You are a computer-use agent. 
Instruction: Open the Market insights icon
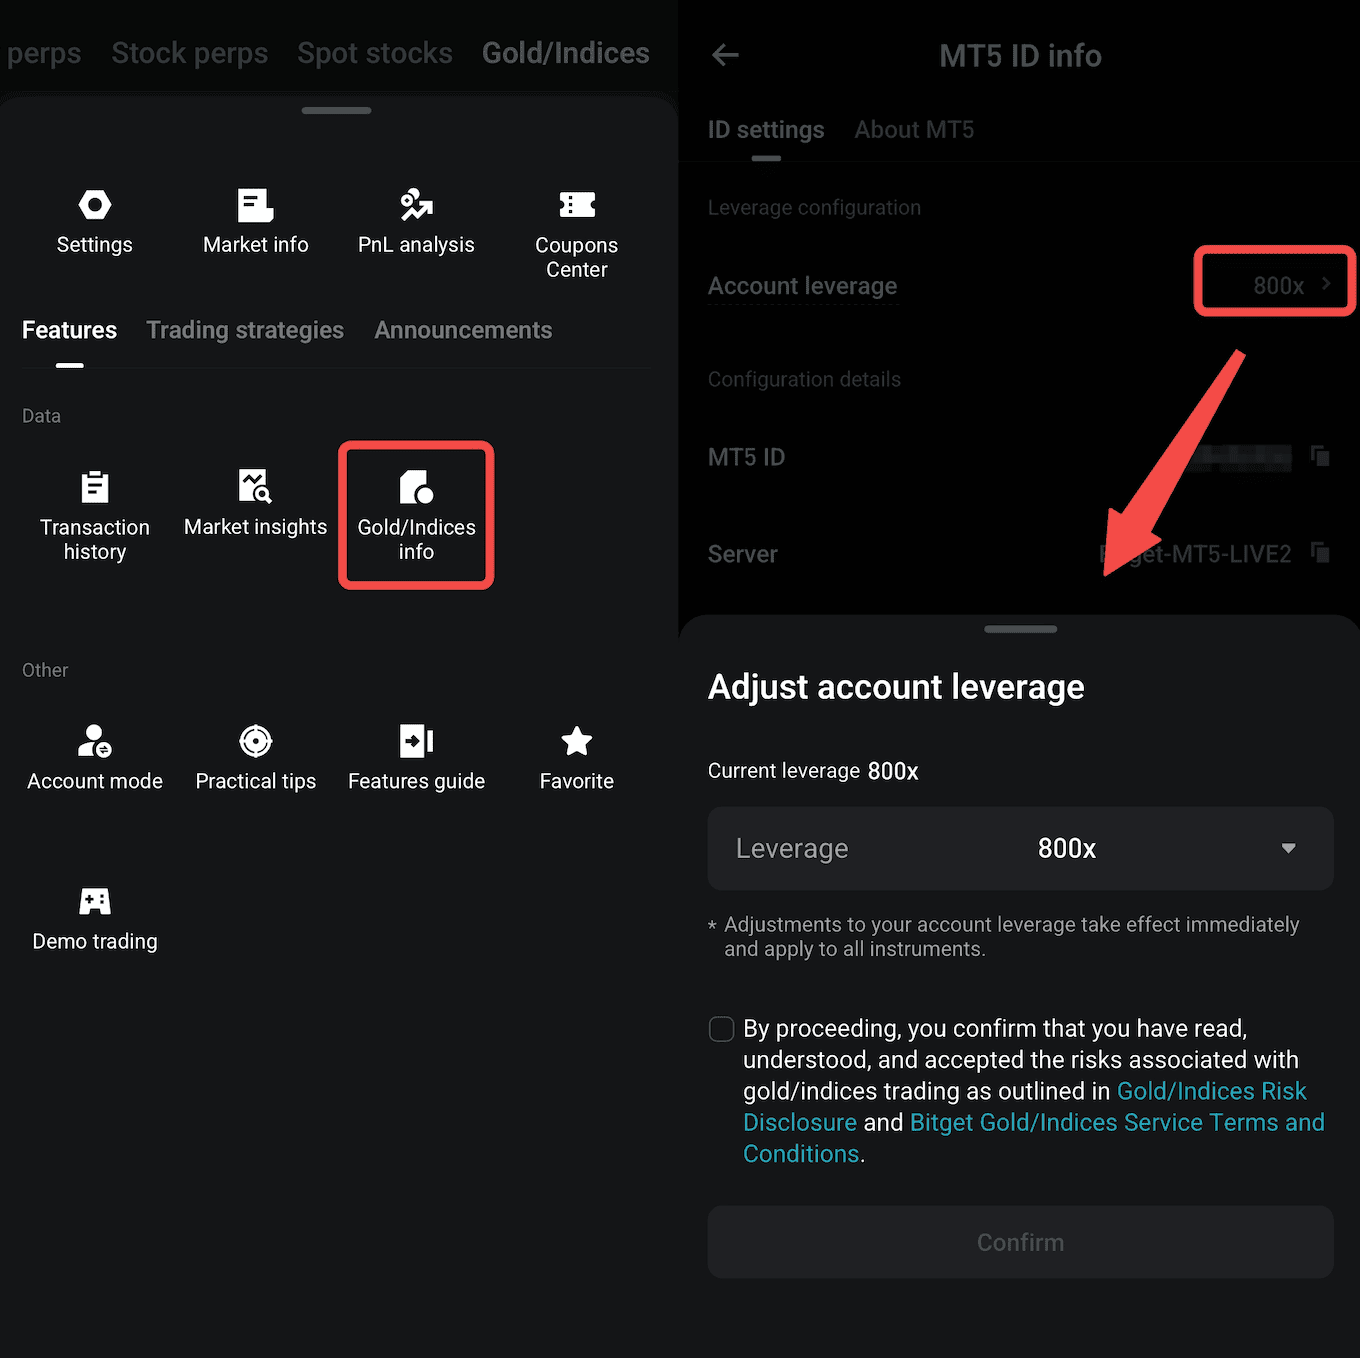pos(255,486)
